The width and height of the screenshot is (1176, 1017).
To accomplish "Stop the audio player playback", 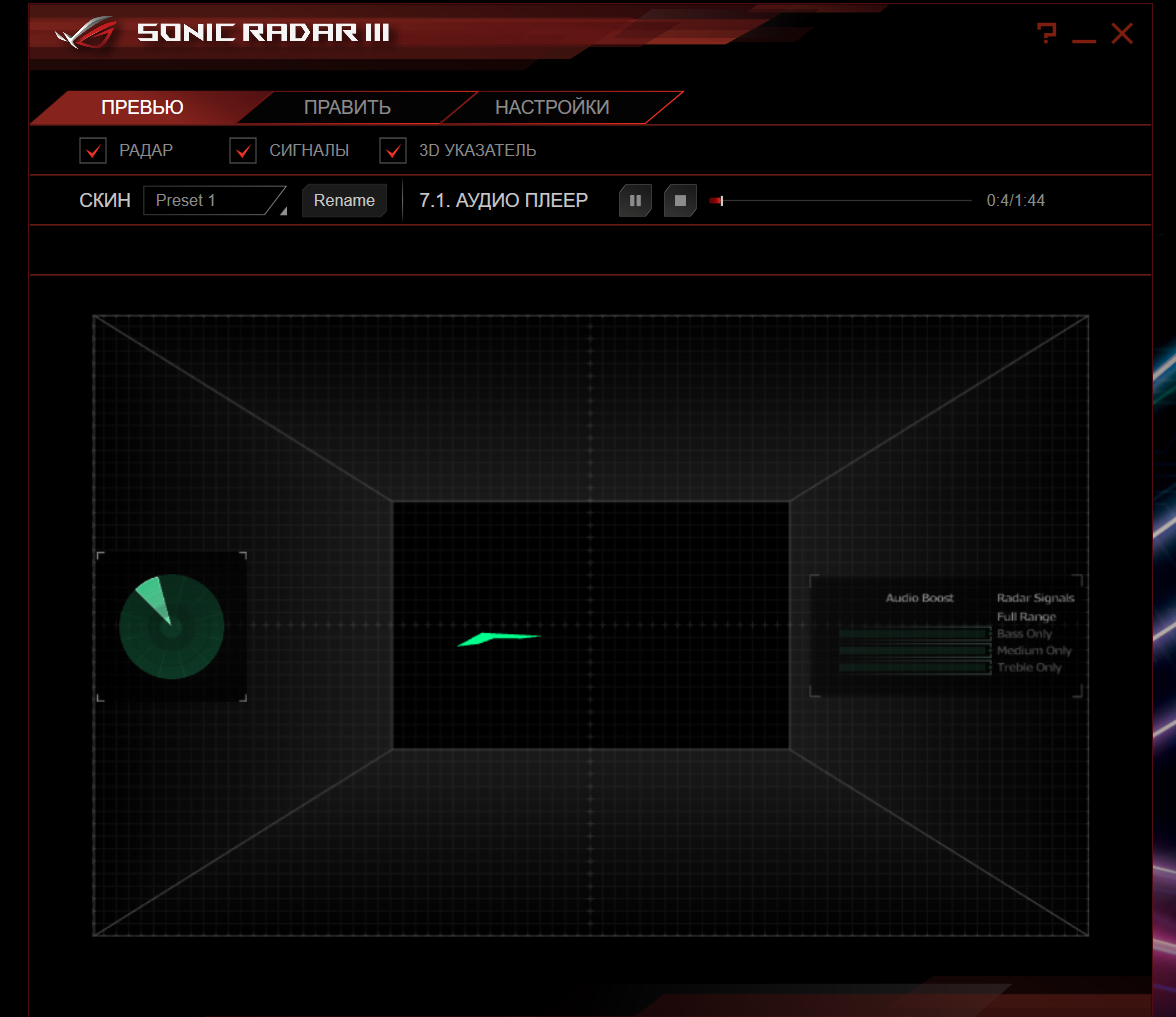I will pyautogui.click(x=680, y=201).
